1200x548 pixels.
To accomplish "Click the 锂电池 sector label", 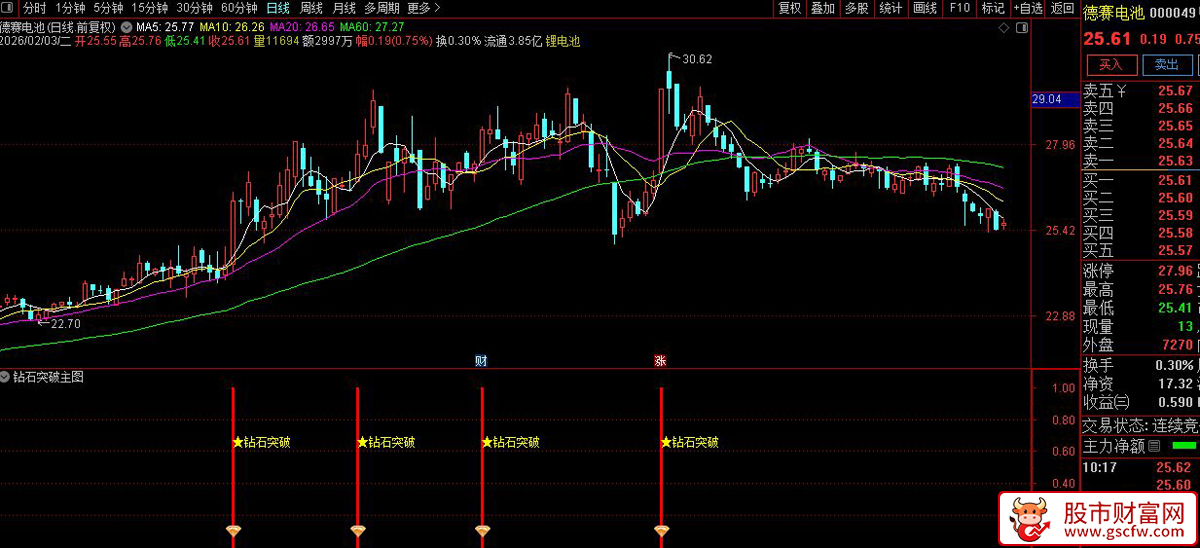I will (562, 42).
